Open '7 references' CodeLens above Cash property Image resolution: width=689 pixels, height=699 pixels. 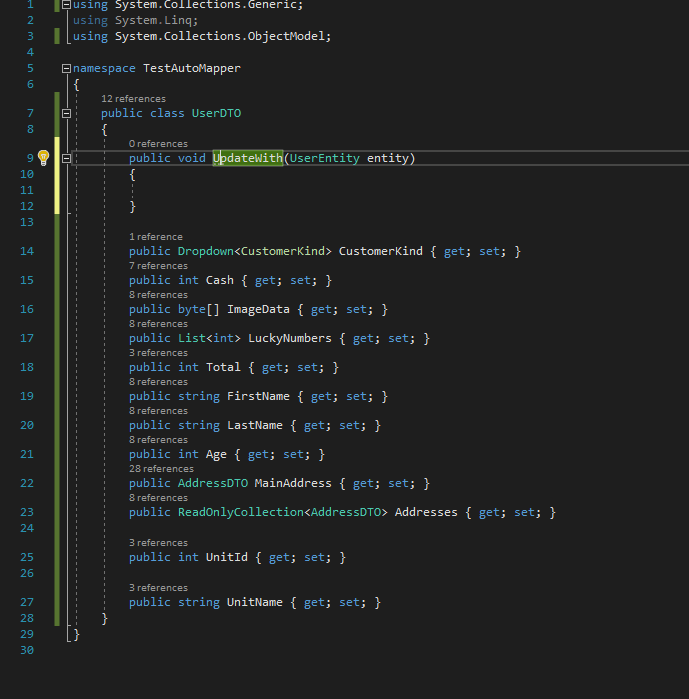pos(158,266)
